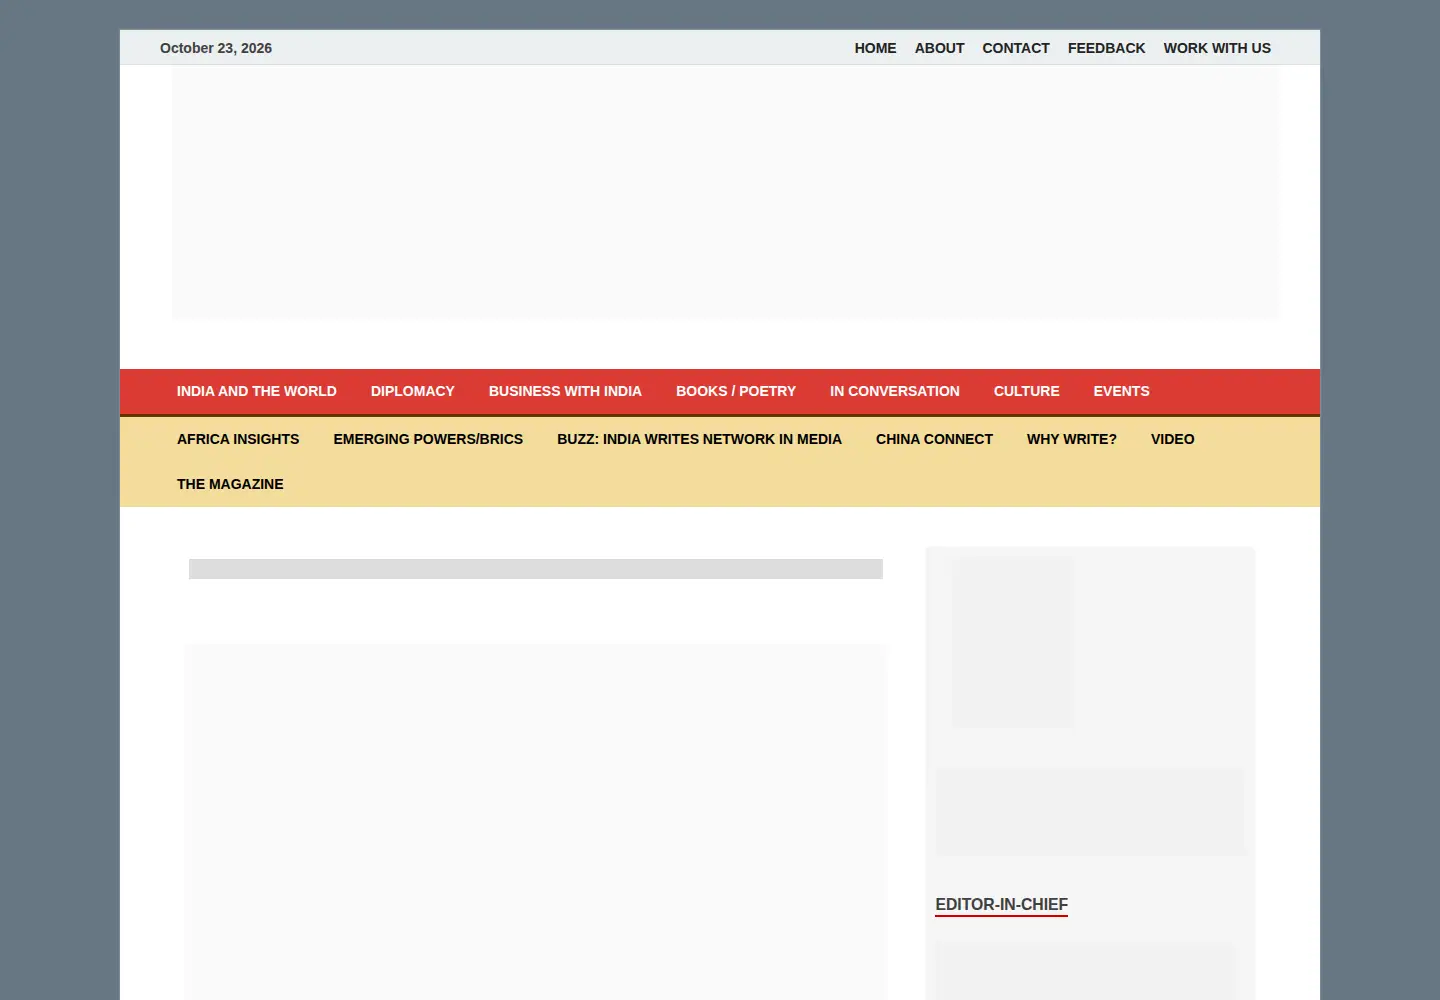1440x1000 pixels.
Task: Open the HOME link in top bar
Action: [x=875, y=48]
